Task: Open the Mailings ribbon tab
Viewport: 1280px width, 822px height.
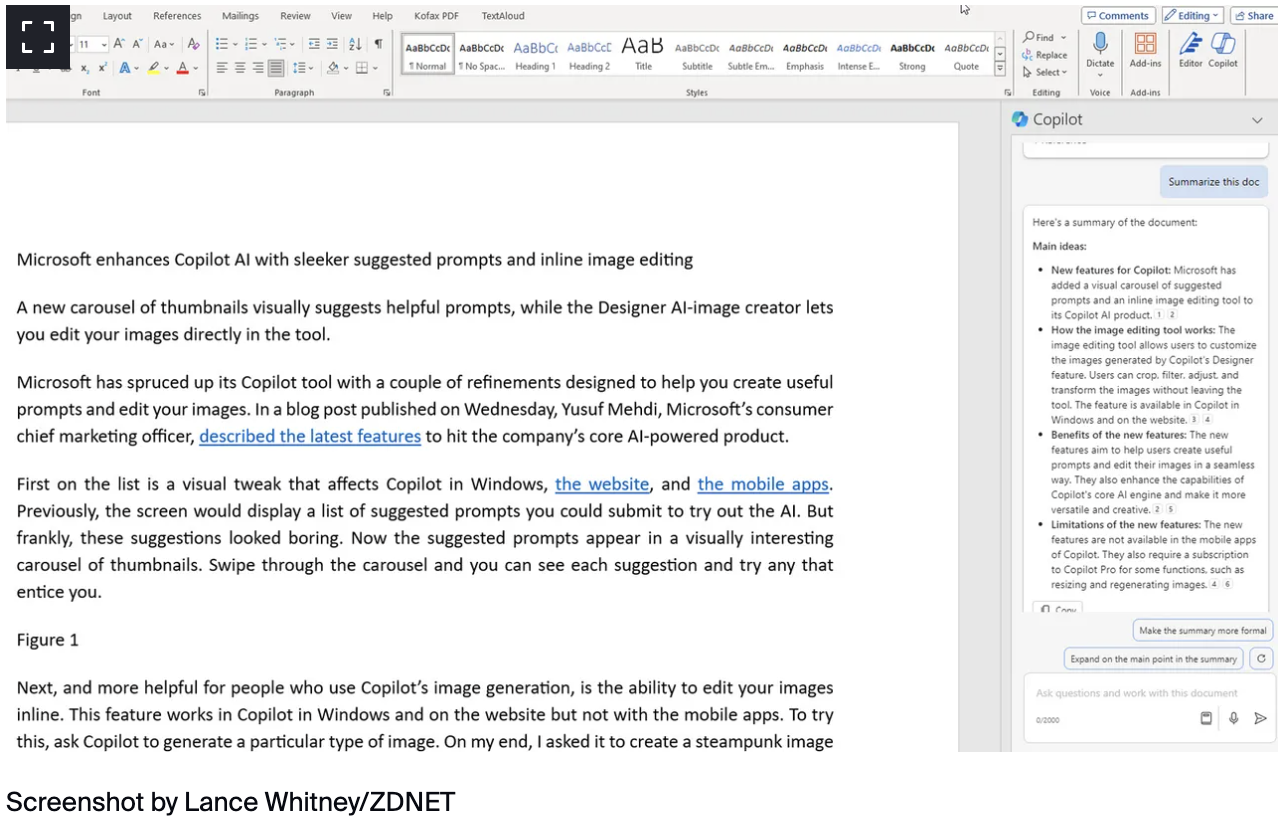Action: pyautogui.click(x=240, y=16)
